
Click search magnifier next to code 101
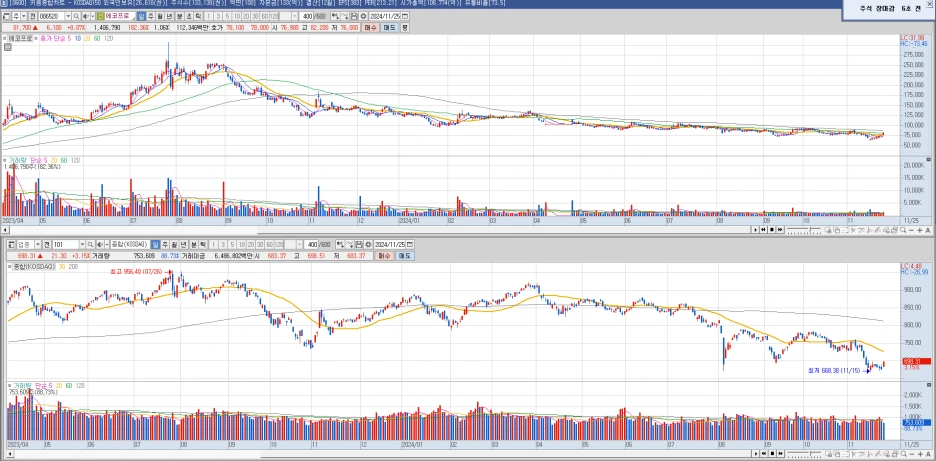[91, 244]
